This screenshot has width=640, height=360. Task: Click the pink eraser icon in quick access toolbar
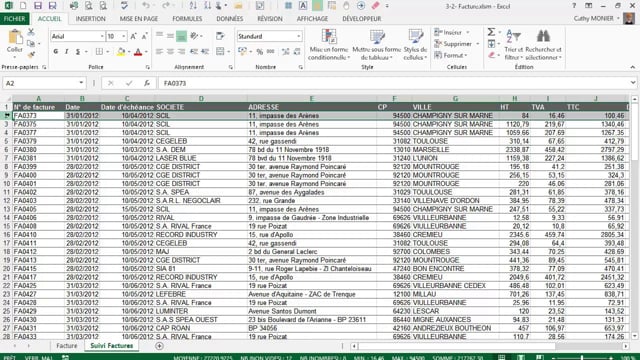376,6
